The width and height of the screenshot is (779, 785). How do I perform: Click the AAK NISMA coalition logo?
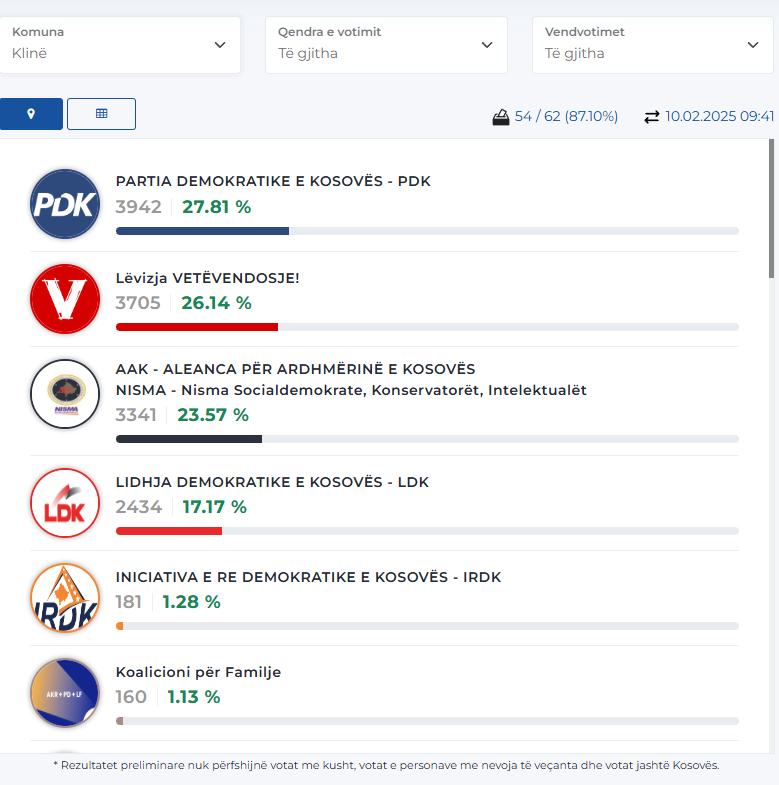coord(65,394)
